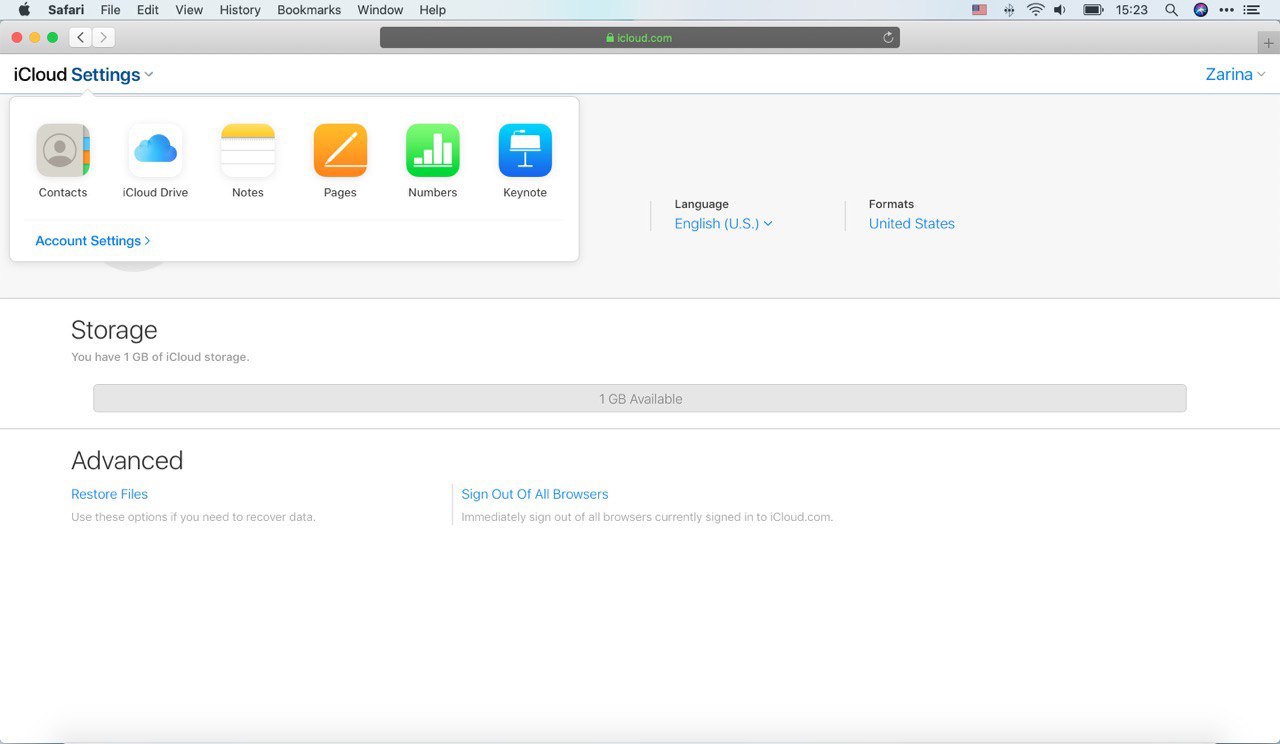Open the volume control in menu bar
This screenshot has height=744, width=1280.
[1060, 10]
